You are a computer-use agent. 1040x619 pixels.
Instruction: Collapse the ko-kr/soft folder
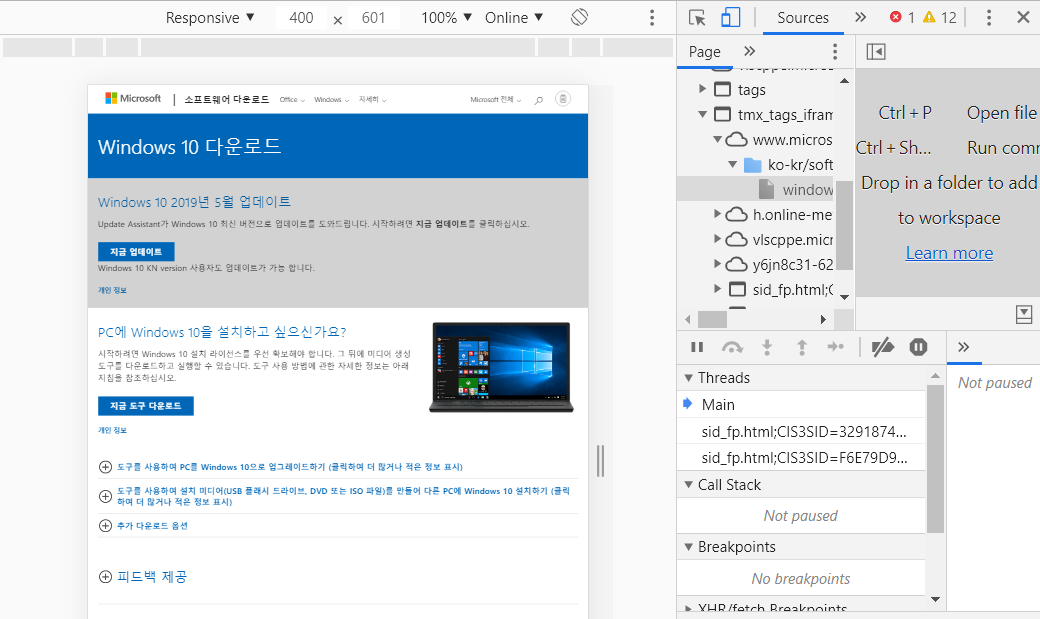(732, 164)
